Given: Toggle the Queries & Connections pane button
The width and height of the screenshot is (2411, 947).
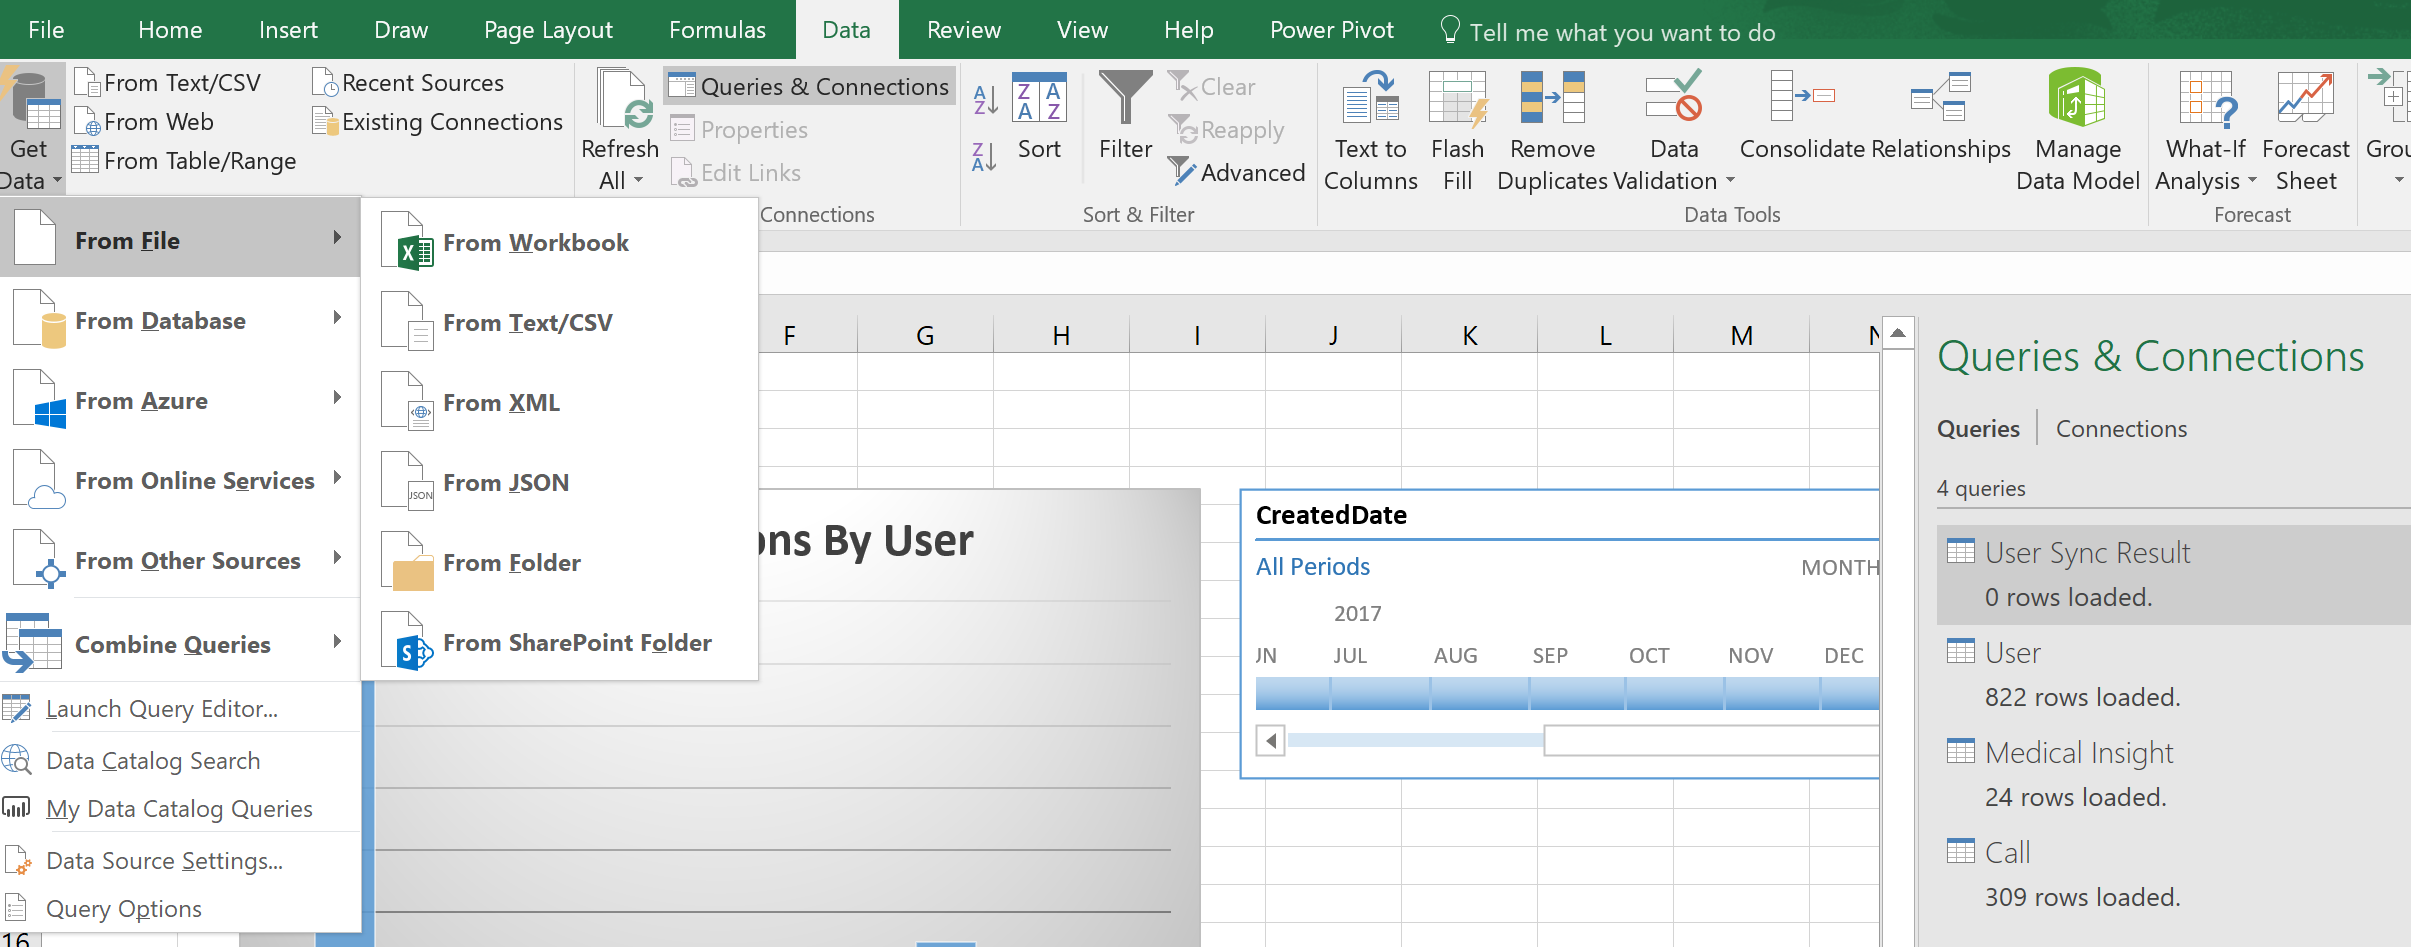Looking at the screenshot, I should click(809, 87).
